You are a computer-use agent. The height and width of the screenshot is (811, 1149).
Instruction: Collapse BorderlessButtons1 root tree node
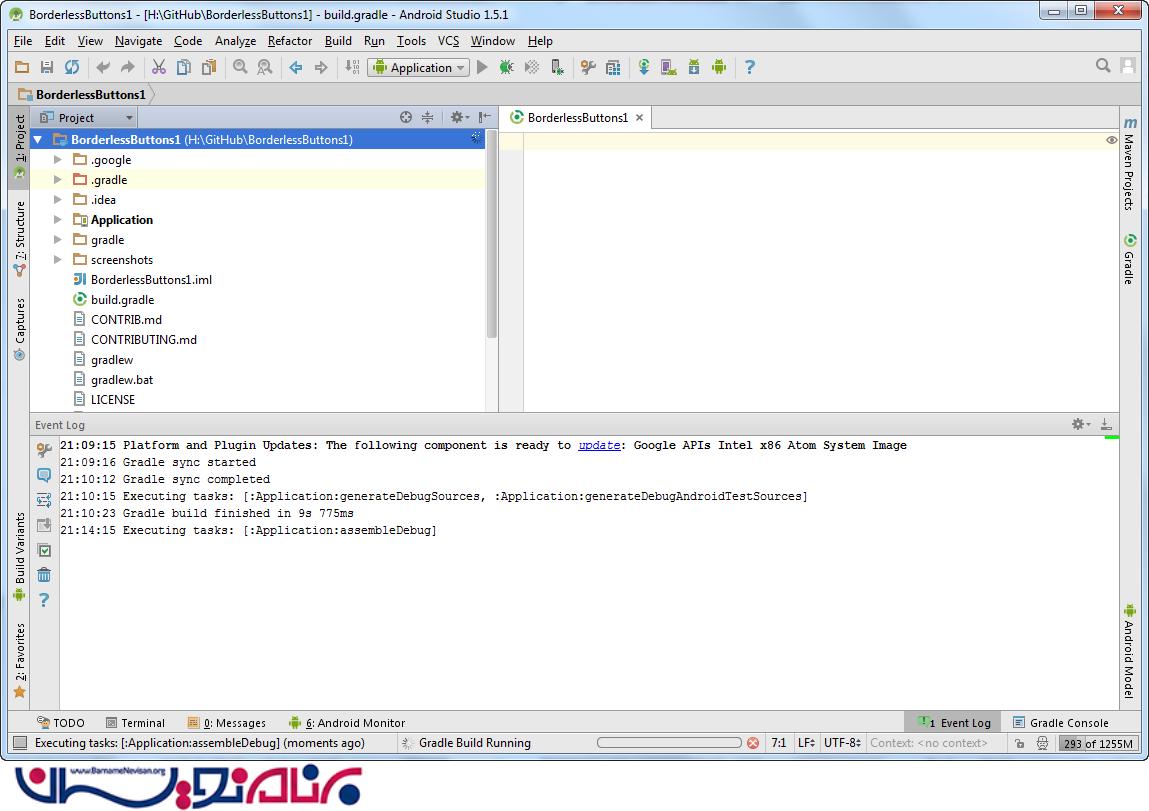point(38,139)
